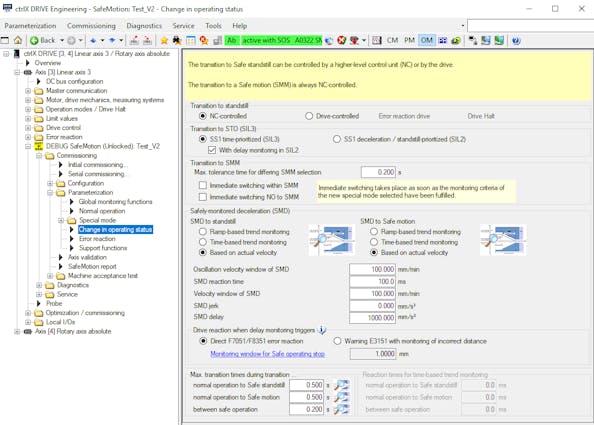Select 'Warning E3151 with monitoring of incorrect distance'

pyautogui.click(x=337, y=341)
